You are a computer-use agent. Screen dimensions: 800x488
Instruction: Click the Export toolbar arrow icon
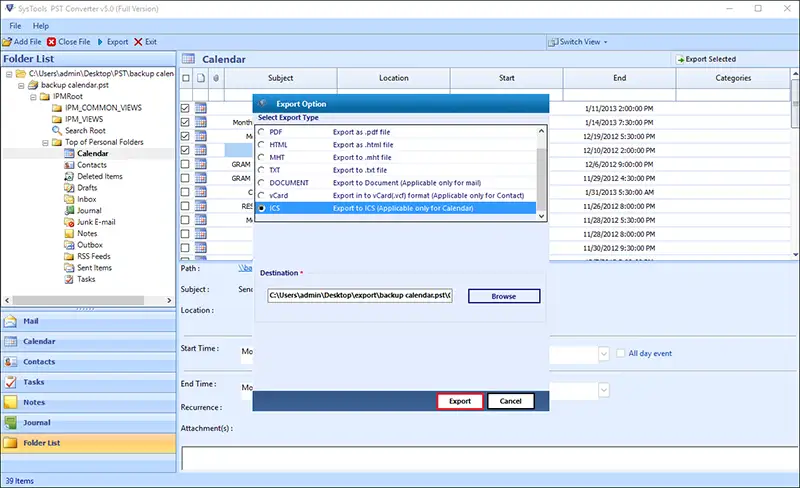[100, 42]
